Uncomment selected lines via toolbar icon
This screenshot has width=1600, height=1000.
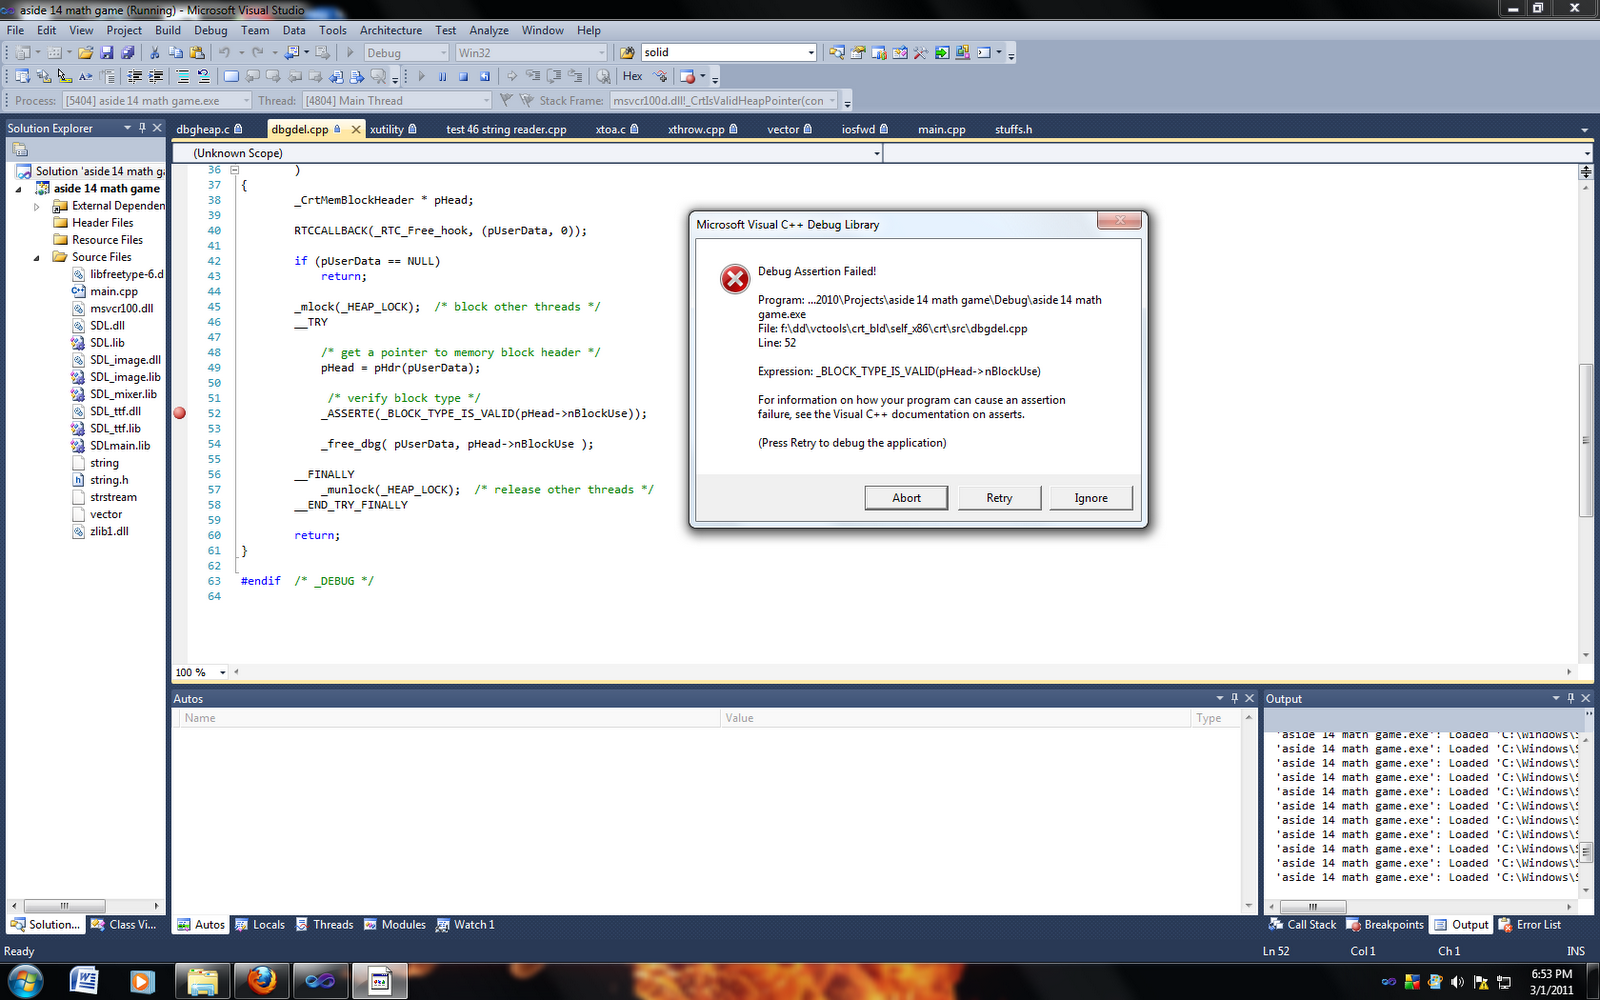click(x=203, y=76)
